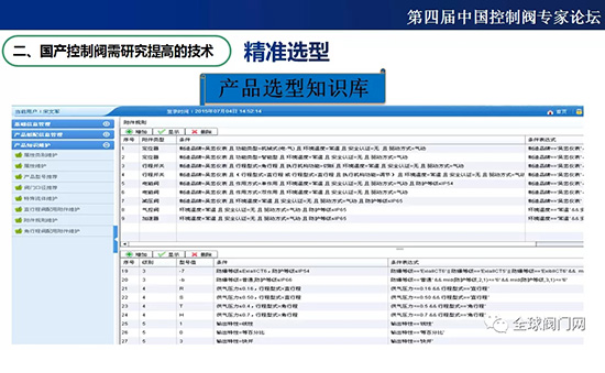Click the red X icon in the upper toolbar

click(194, 132)
